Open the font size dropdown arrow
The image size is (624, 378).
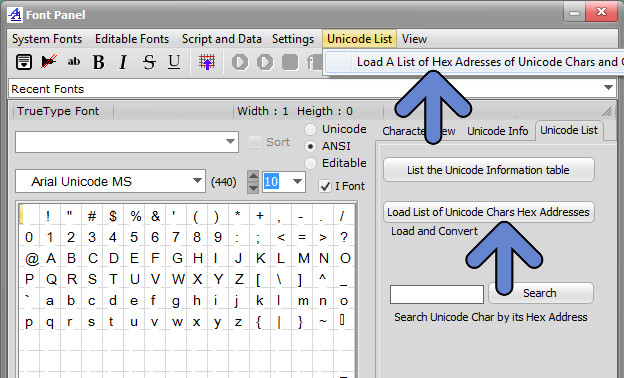pos(297,182)
